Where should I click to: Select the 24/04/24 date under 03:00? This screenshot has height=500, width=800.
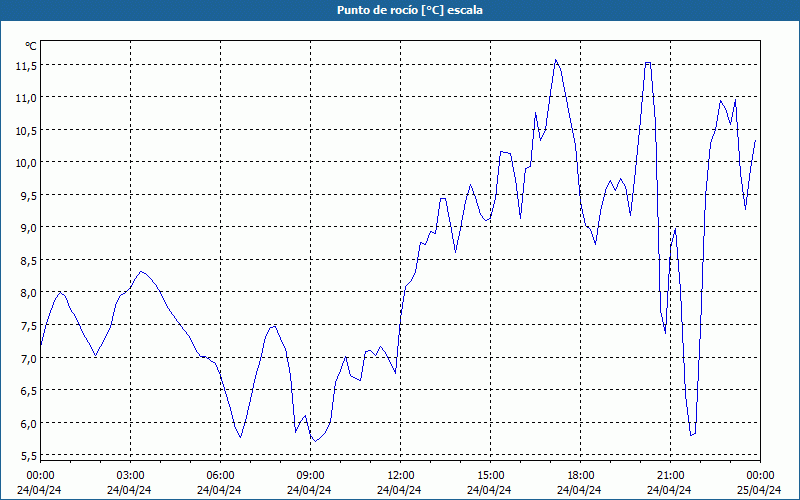(129, 490)
